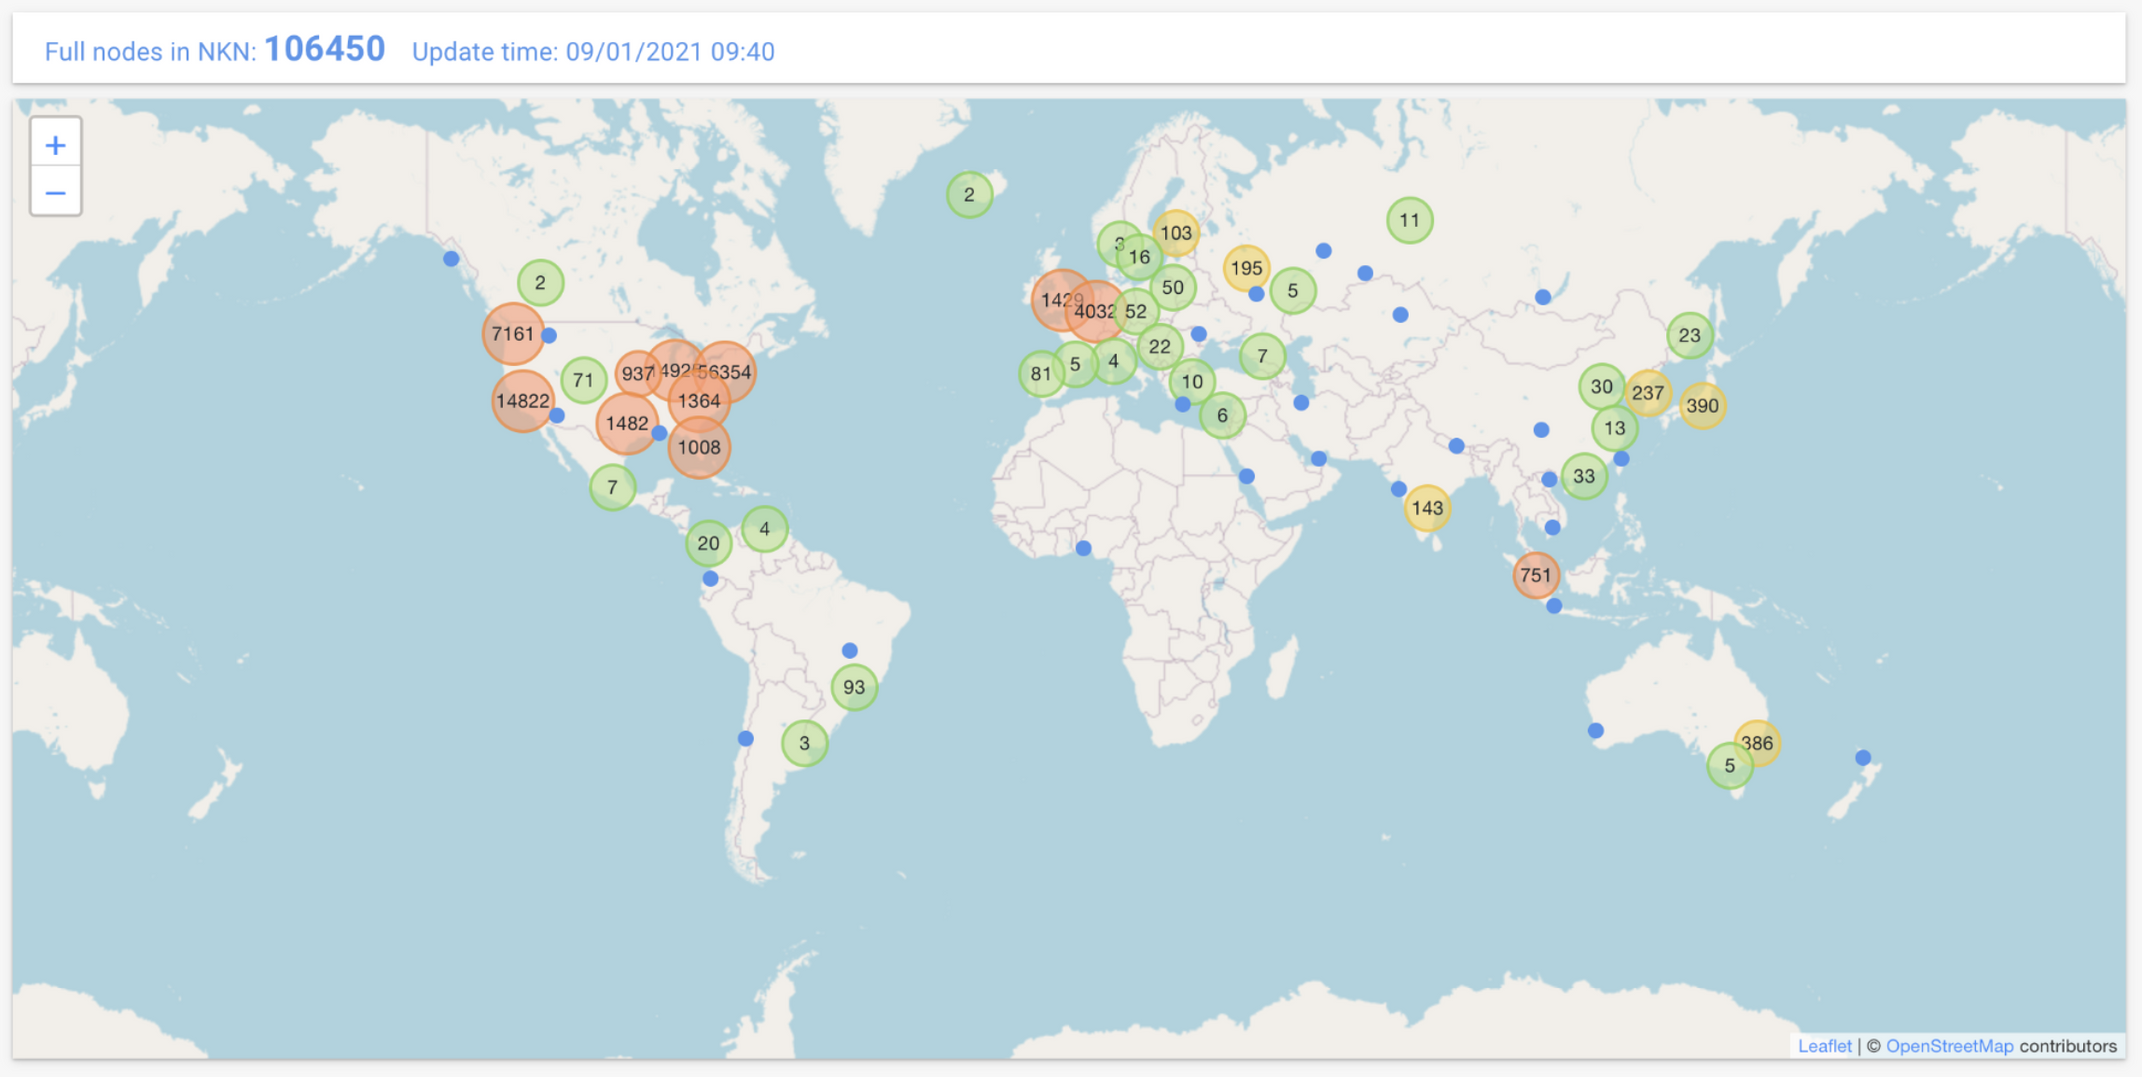
Task: Expand the 10 cluster near Greece
Action: [1192, 381]
